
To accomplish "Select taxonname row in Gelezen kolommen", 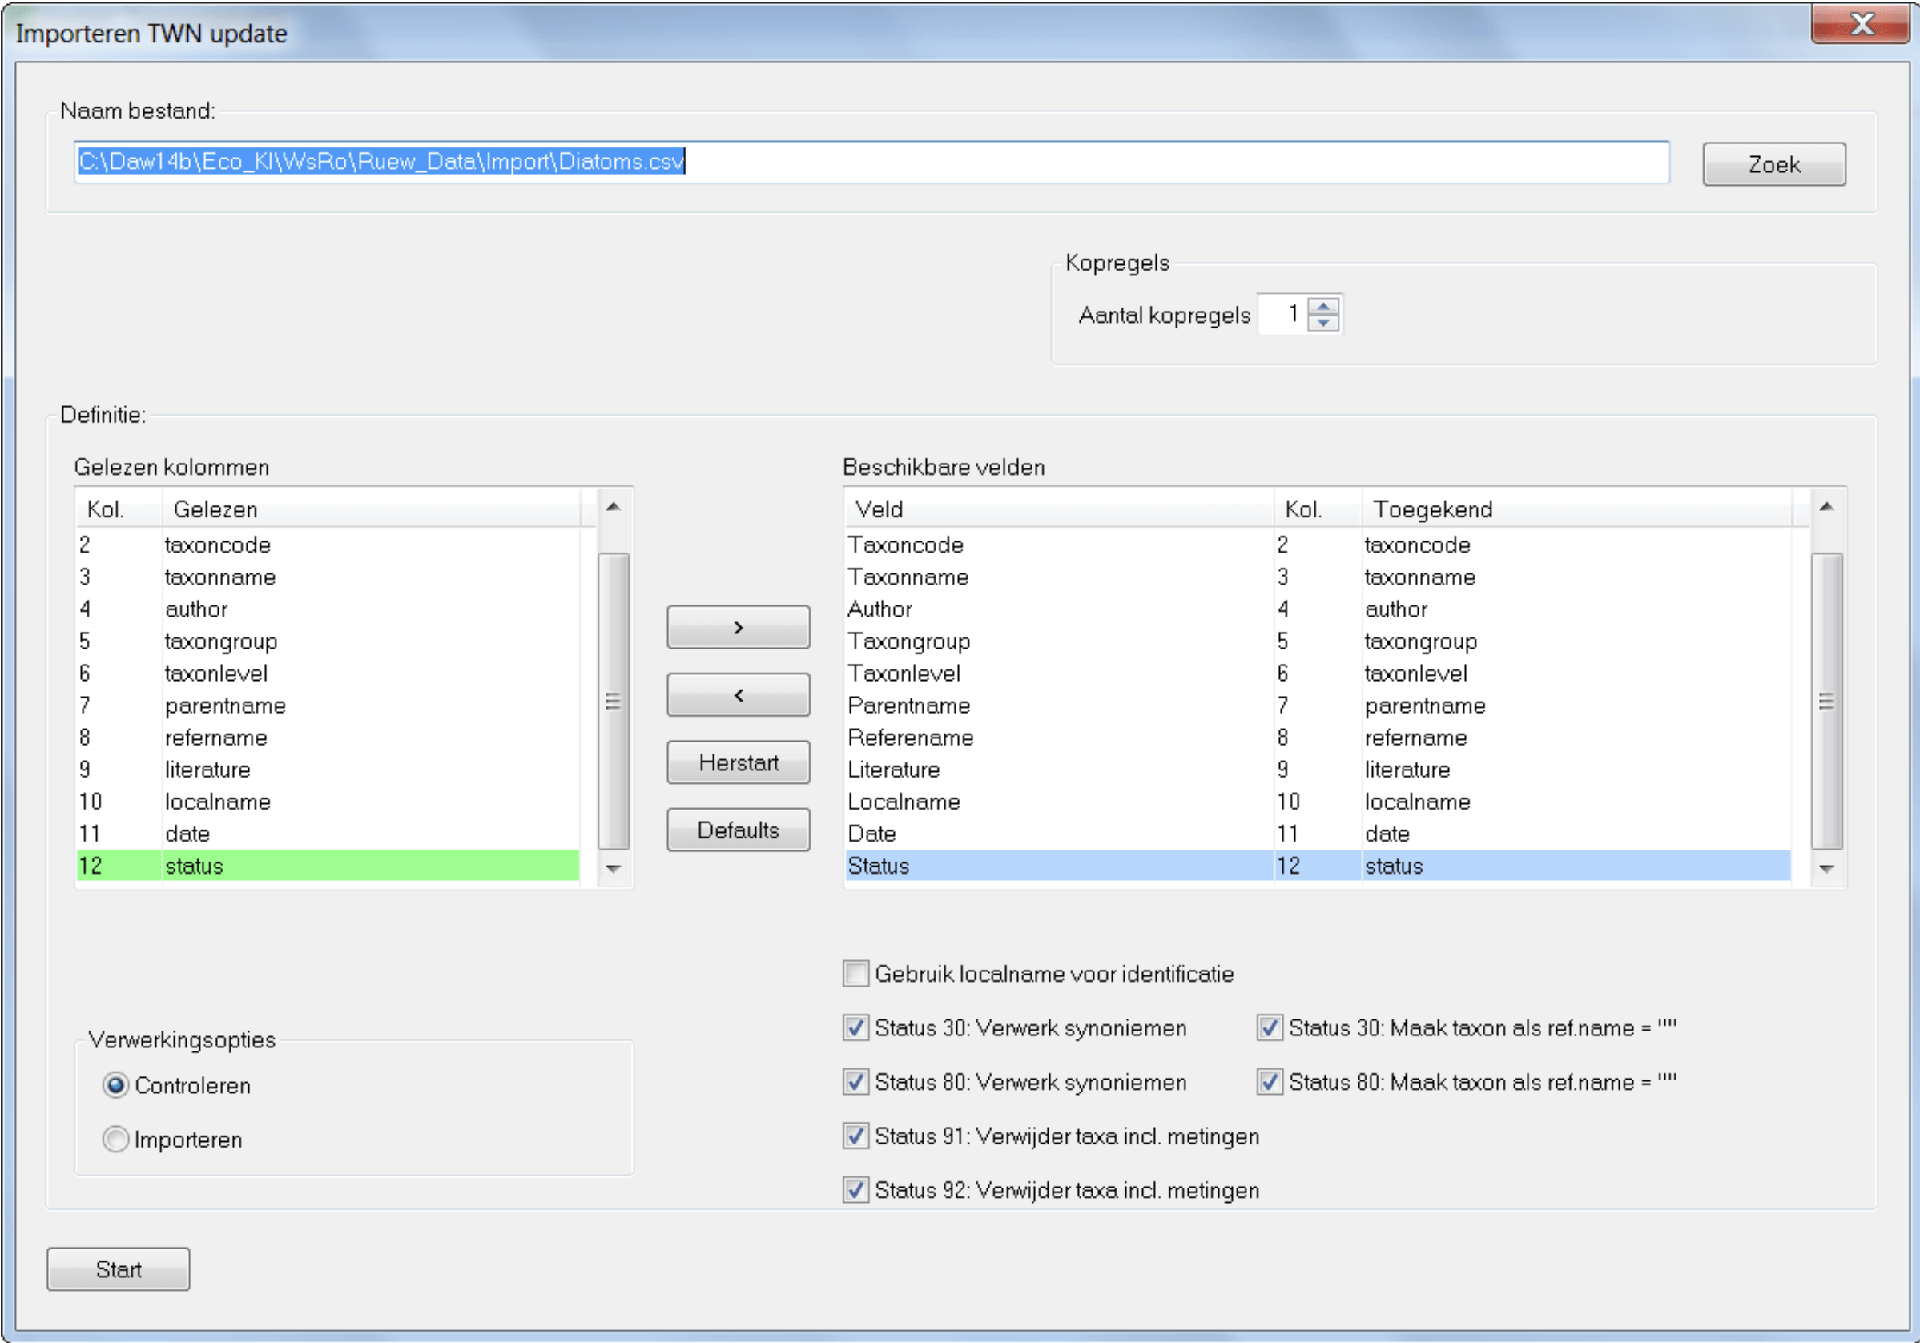I will pyautogui.click(x=328, y=577).
